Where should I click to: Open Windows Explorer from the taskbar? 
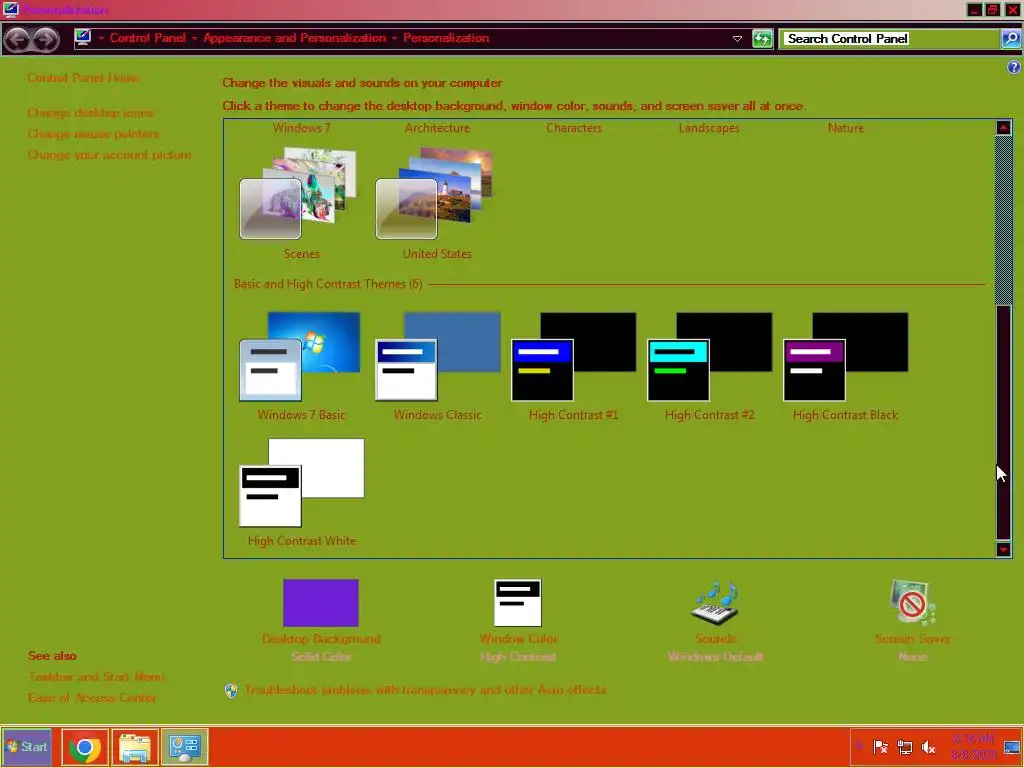(135, 747)
